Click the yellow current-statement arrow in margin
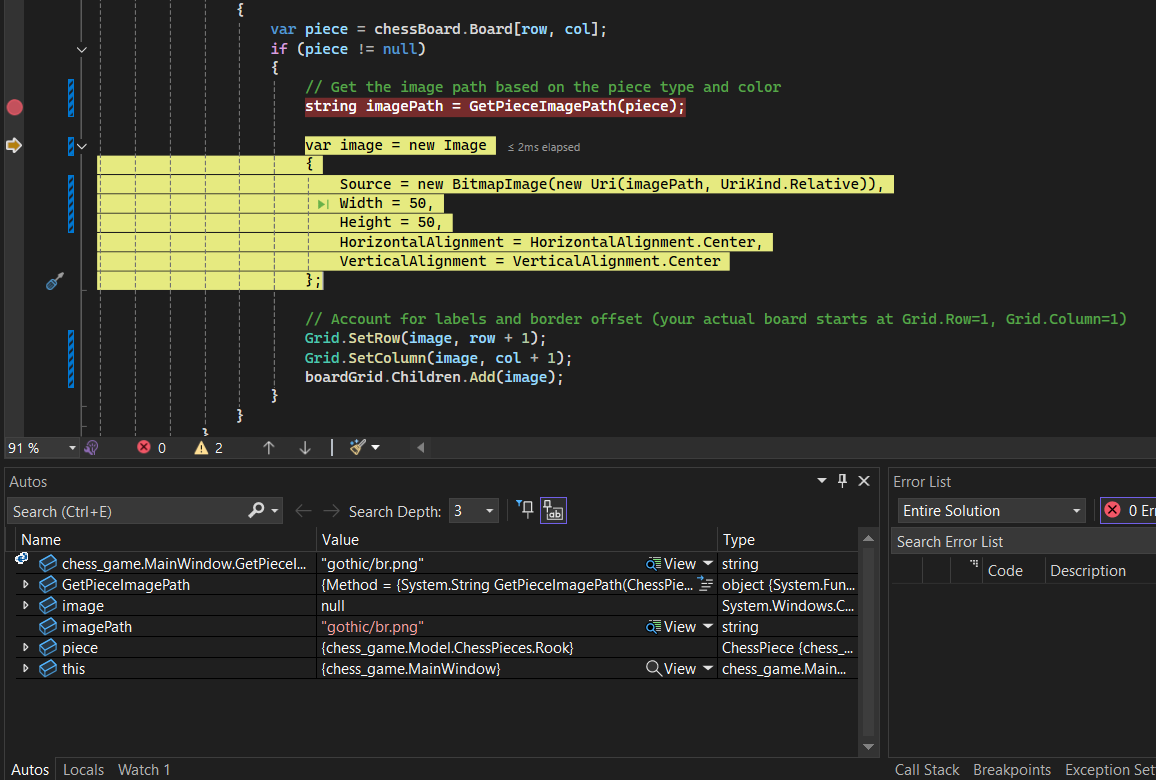Image resolution: width=1156 pixels, height=780 pixels. [14, 145]
